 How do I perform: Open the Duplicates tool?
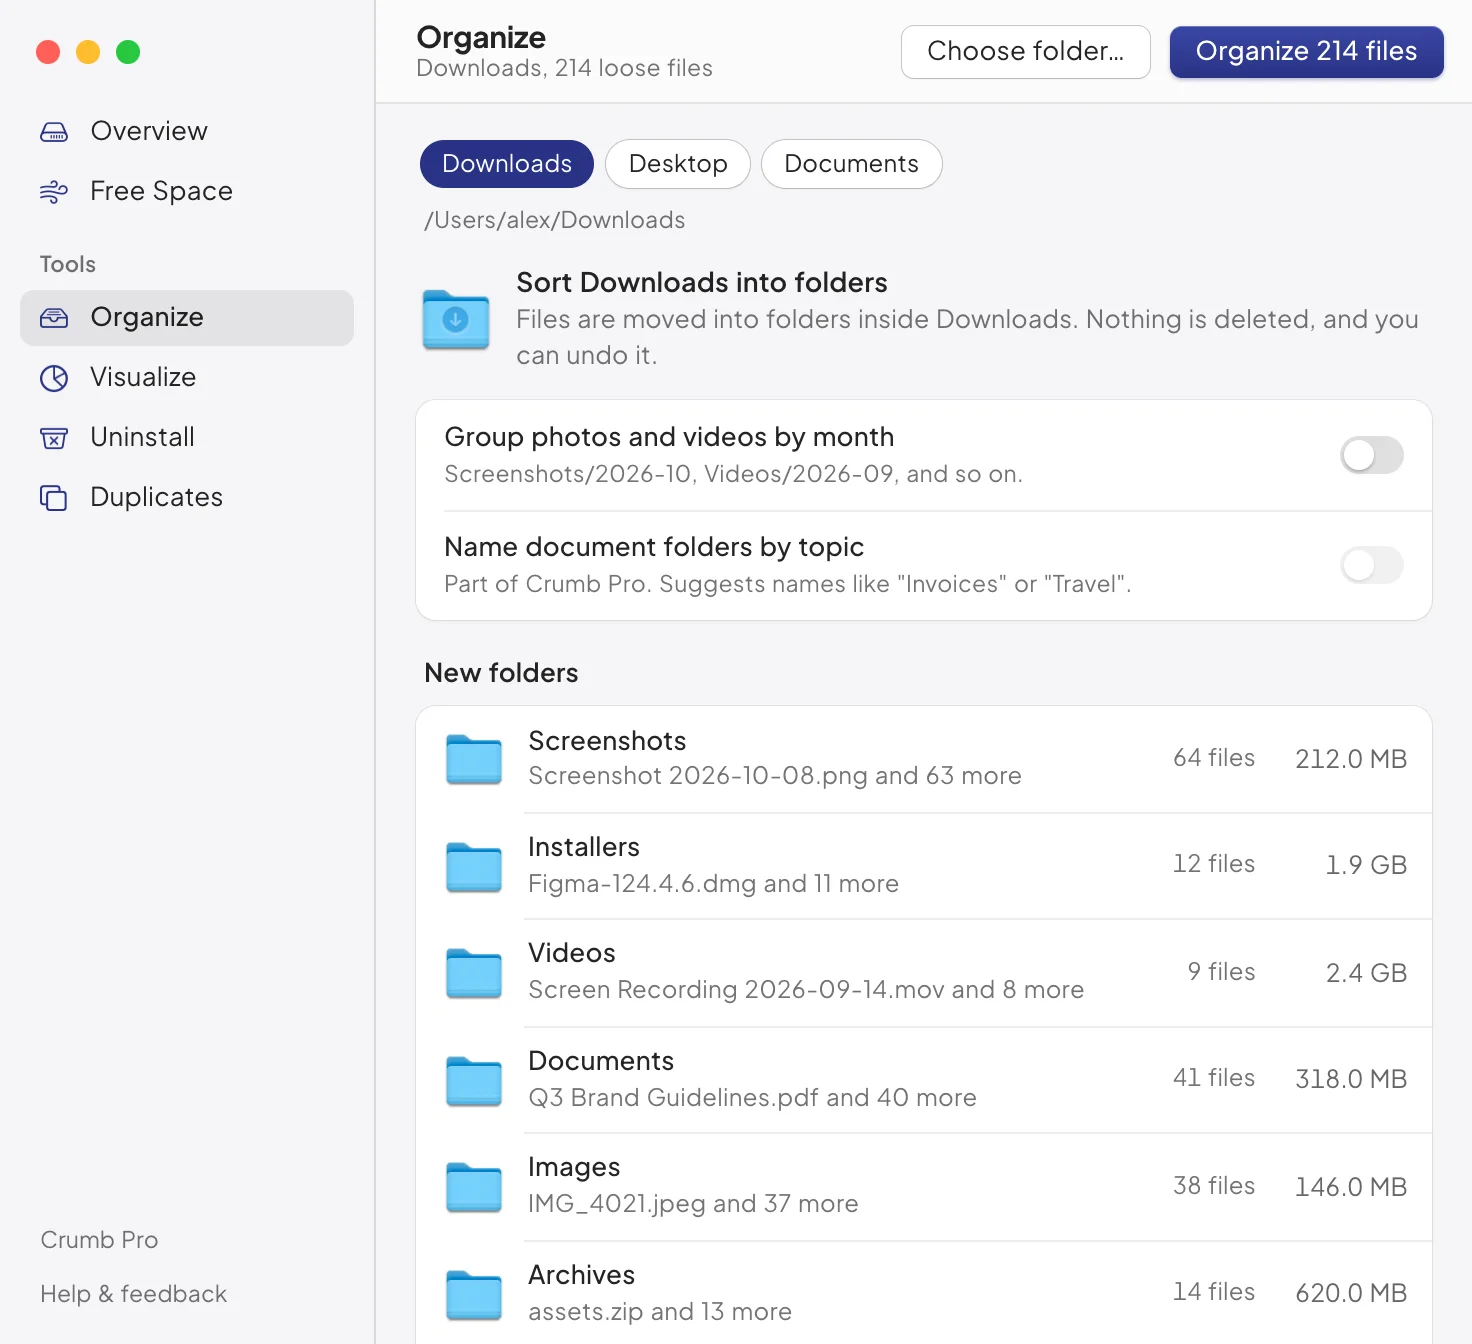pyautogui.click(x=187, y=498)
